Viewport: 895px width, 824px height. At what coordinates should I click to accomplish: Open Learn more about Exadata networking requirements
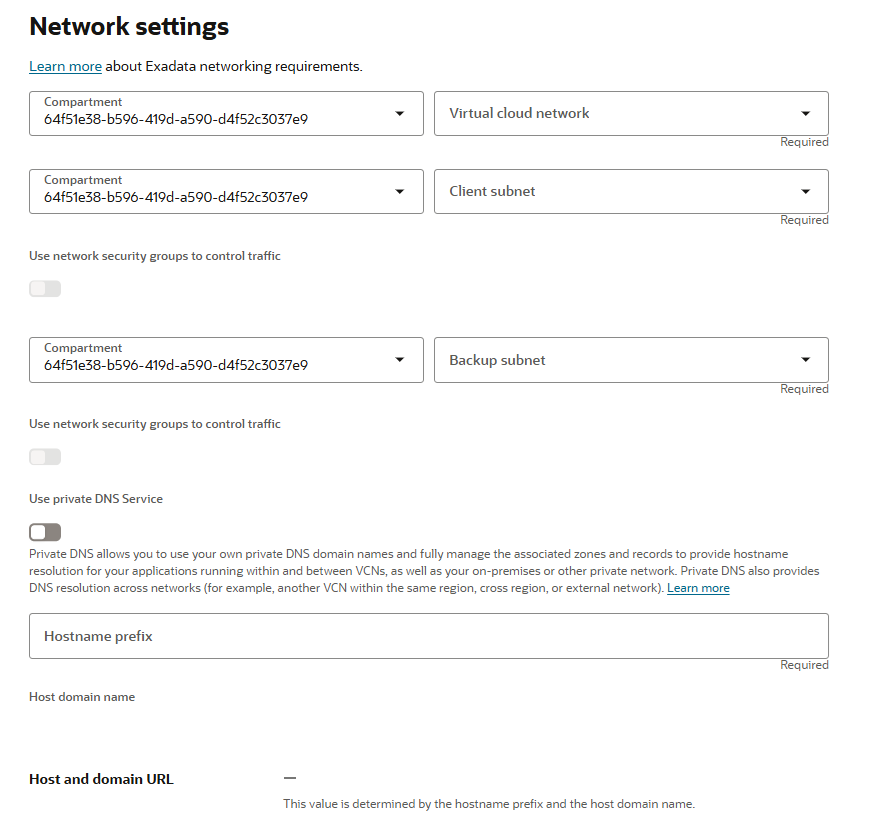(x=65, y=67)
